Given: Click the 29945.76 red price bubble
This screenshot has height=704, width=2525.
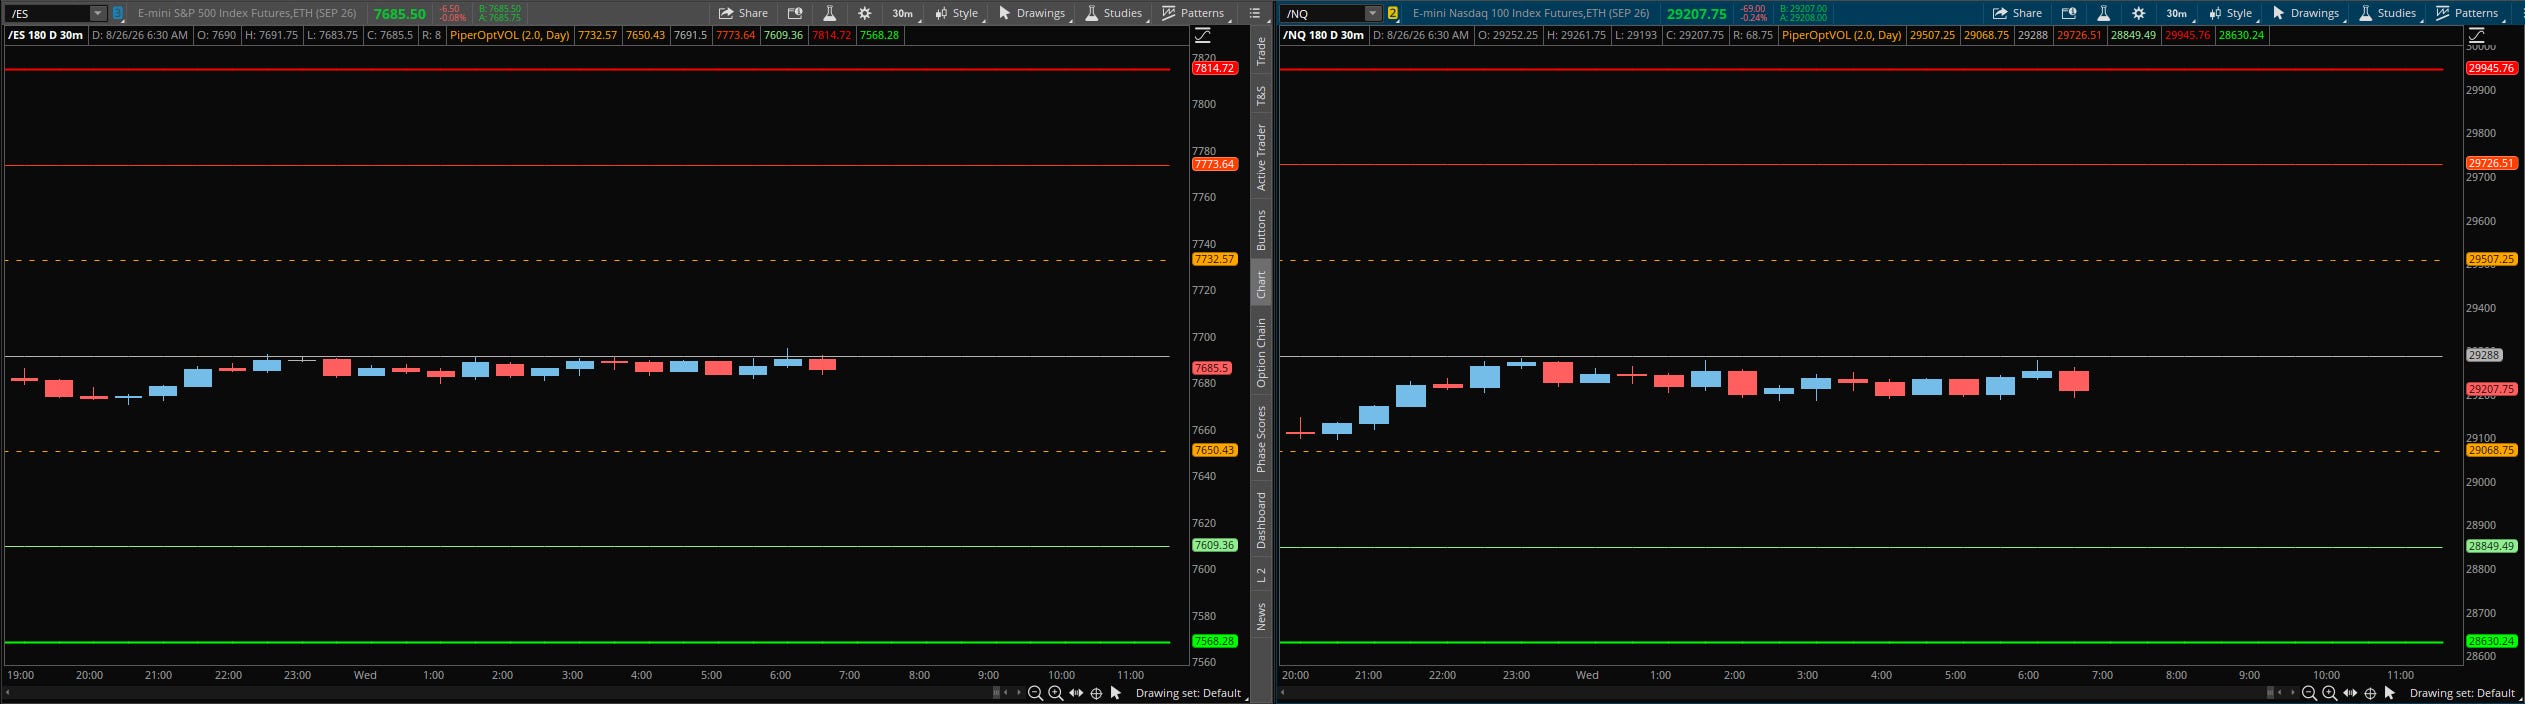Looking at the screenshot, I should (x=2490, y=68).
